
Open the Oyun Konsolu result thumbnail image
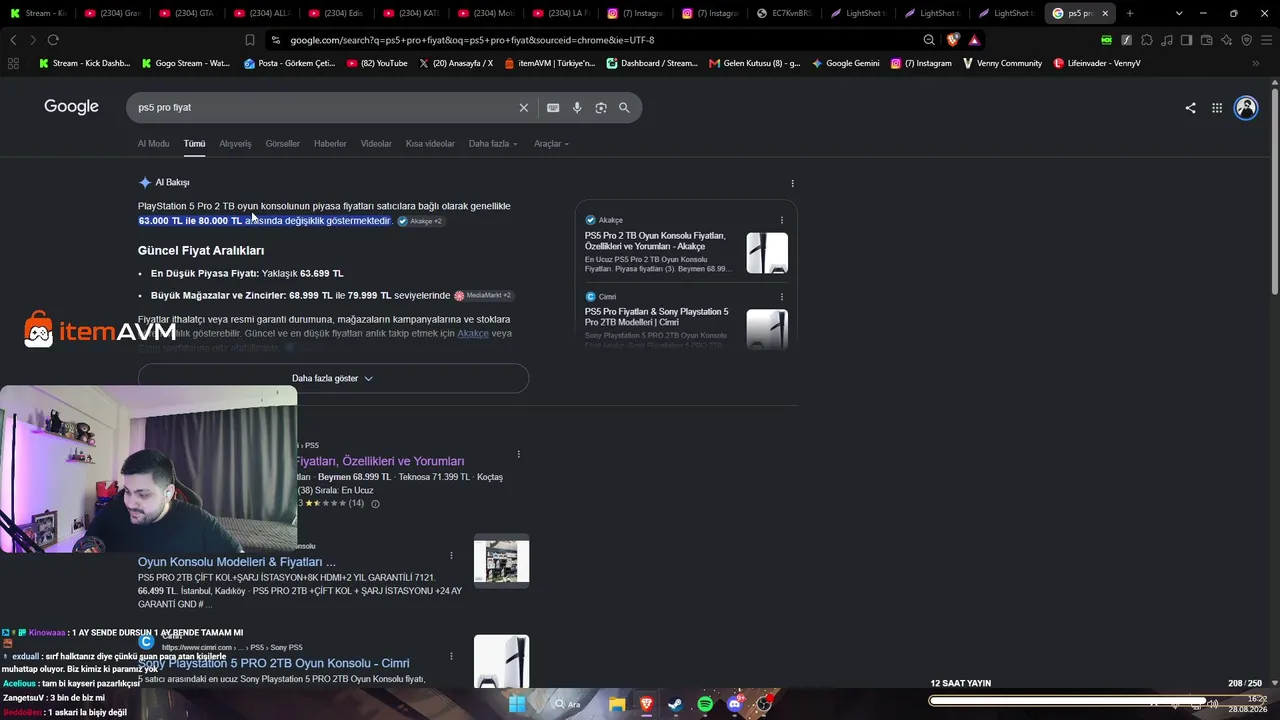[x=501, y=561]
